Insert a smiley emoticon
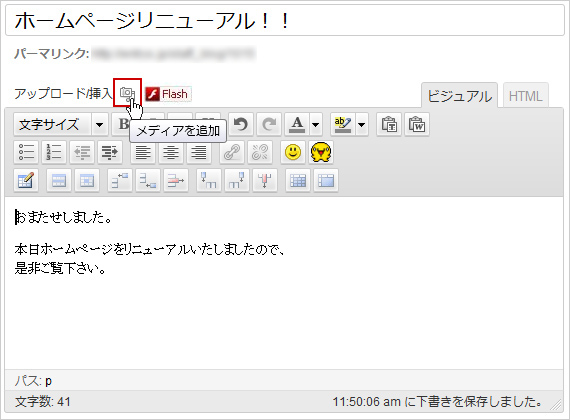 (293, 152)
